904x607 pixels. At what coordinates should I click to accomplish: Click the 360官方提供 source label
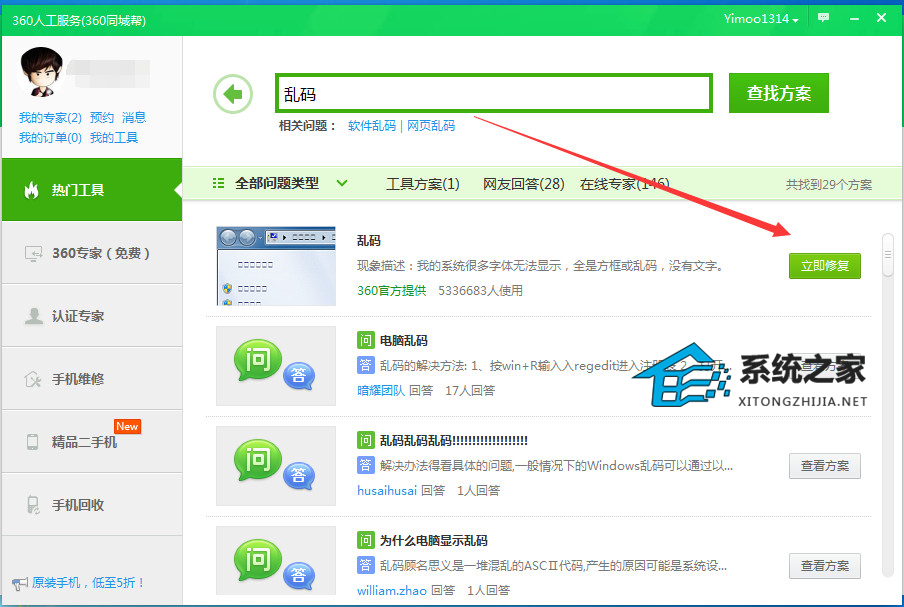(391, 291)
